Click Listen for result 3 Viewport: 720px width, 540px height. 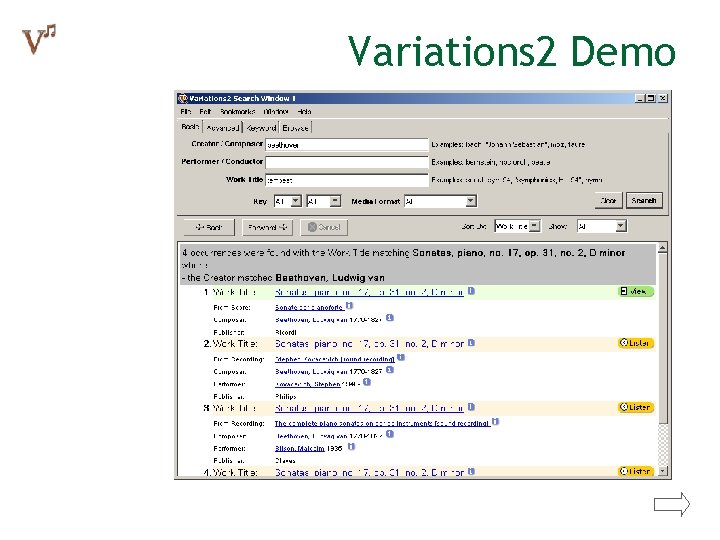636,407
